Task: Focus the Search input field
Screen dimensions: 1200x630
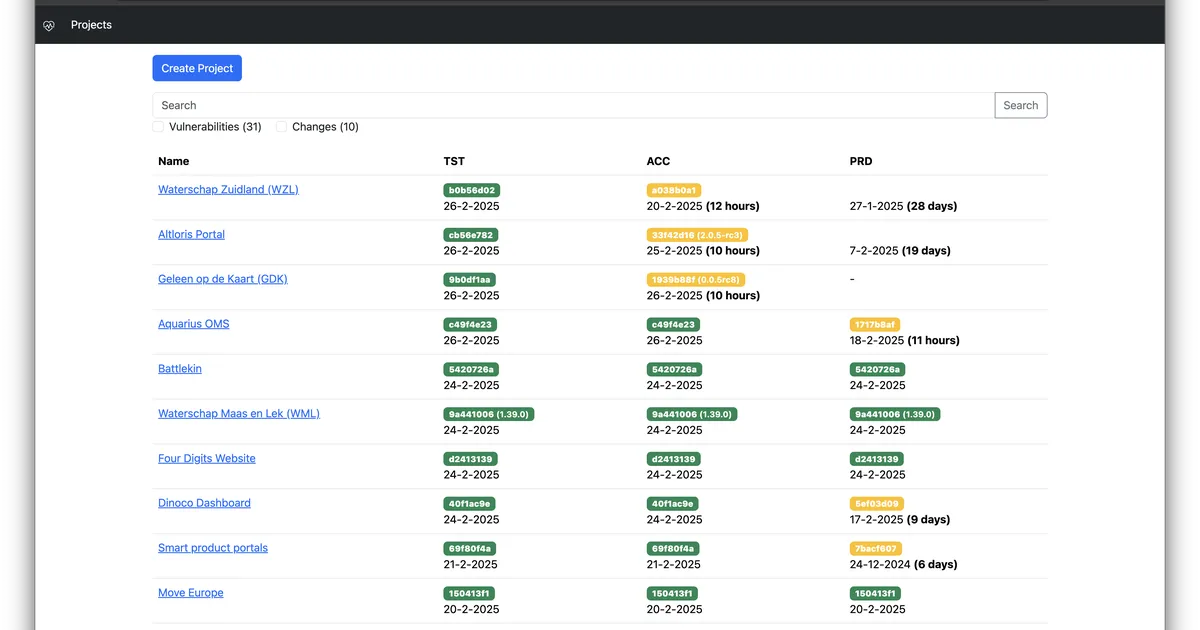Action: click(573, 105)
